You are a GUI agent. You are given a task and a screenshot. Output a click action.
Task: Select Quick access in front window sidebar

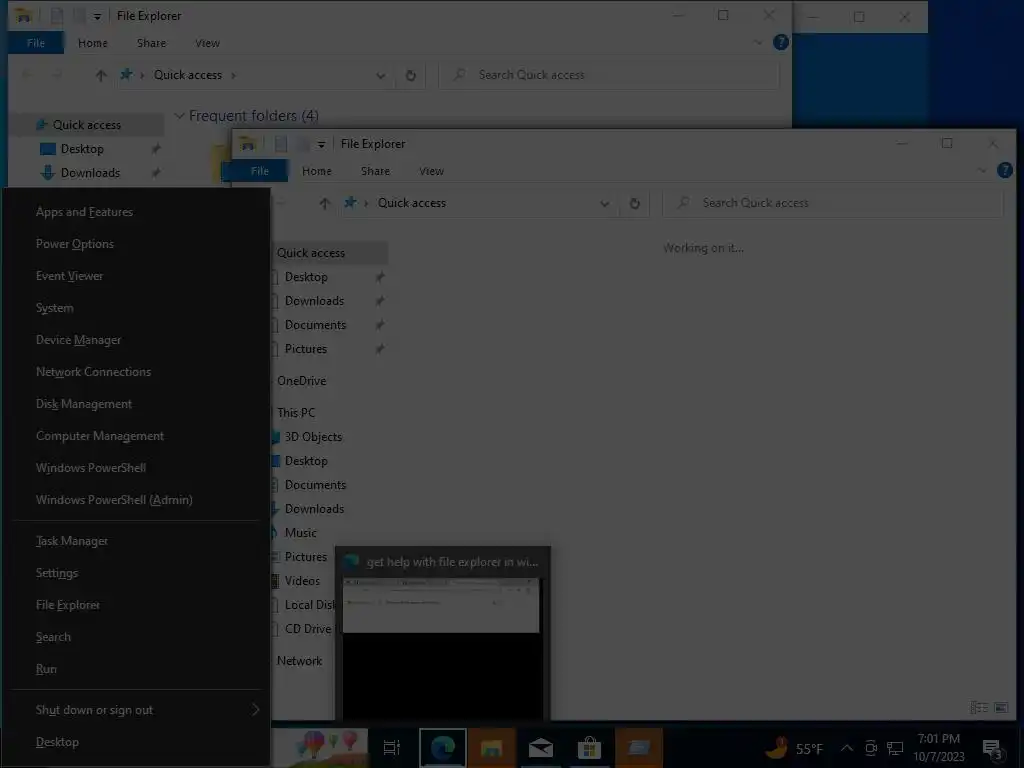click(x=311, y=253)
